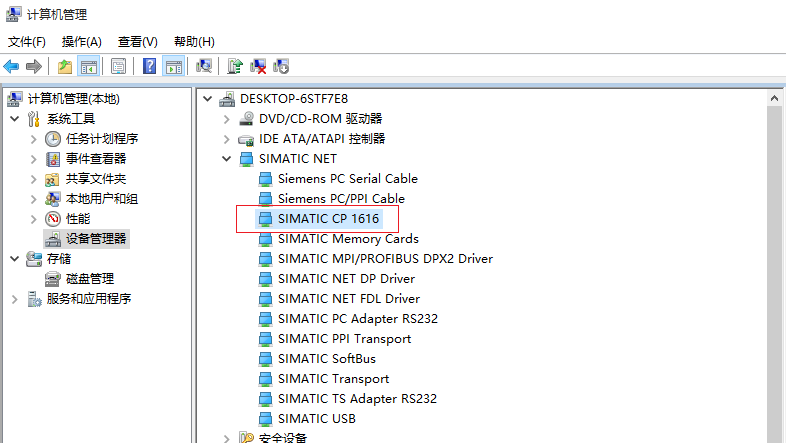786x443 pixels.
Task: Select SIMATIC PPI Transport device
Action: click(x=344, y=339)
